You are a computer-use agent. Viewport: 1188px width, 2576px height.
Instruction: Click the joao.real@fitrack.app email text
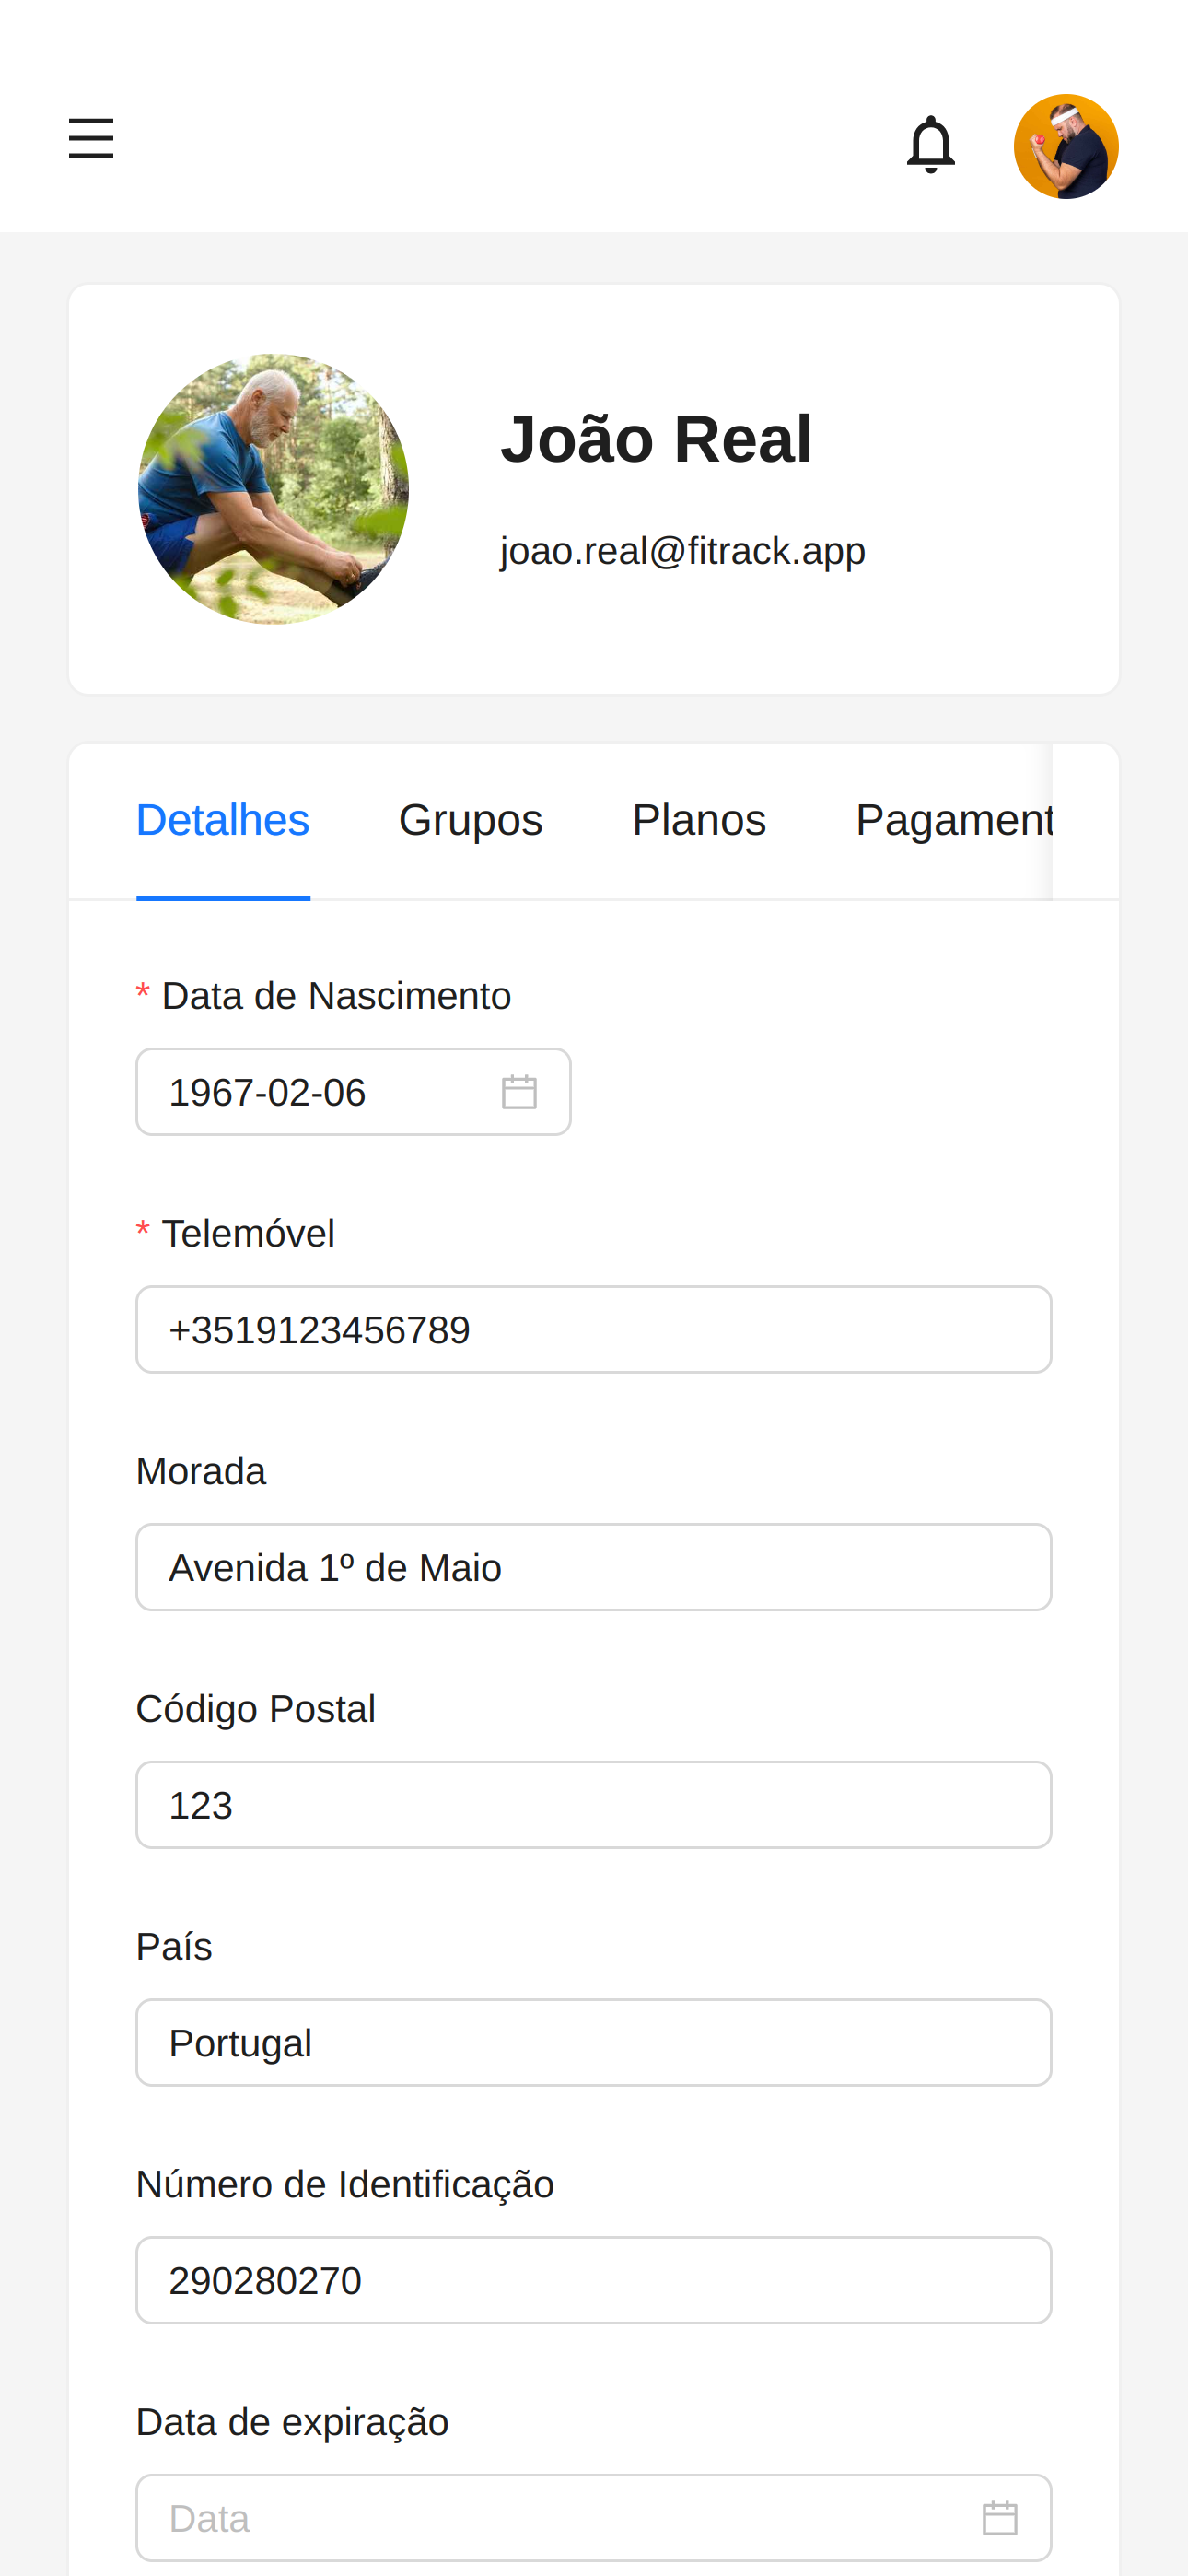(x=683, y=551)
